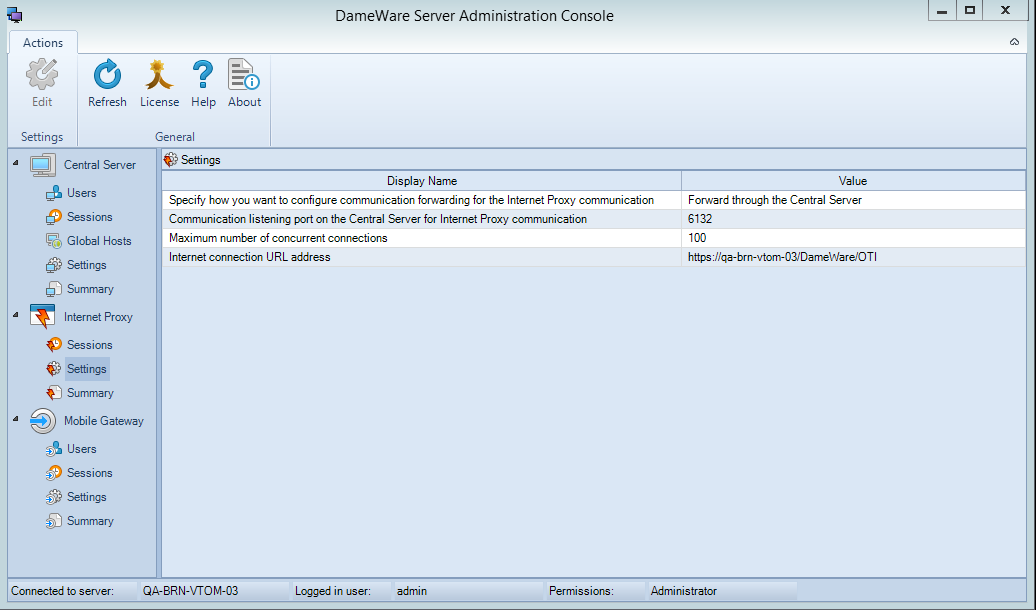Click the 'admin' logged in user field
This screenshot has width=1036, height=610.
tap(412, 591)
